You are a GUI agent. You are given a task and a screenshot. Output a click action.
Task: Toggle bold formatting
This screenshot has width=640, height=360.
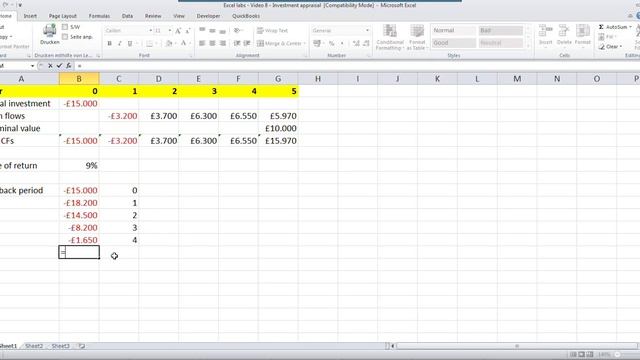[x=109, y=43]
